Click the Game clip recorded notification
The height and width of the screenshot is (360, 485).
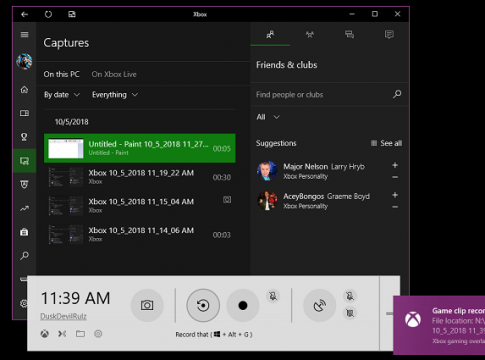tap(439, 325)
